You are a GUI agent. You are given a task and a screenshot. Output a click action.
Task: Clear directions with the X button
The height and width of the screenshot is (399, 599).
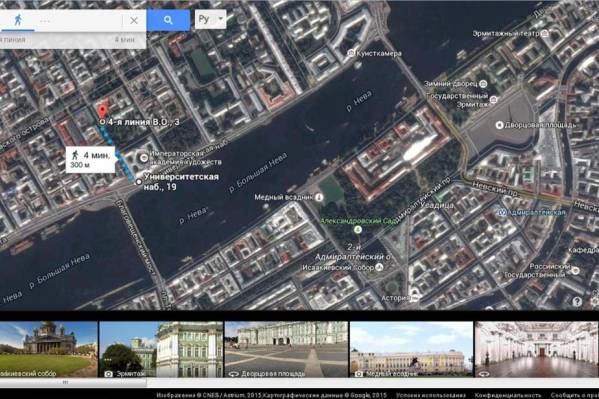[x=134, y=21]
